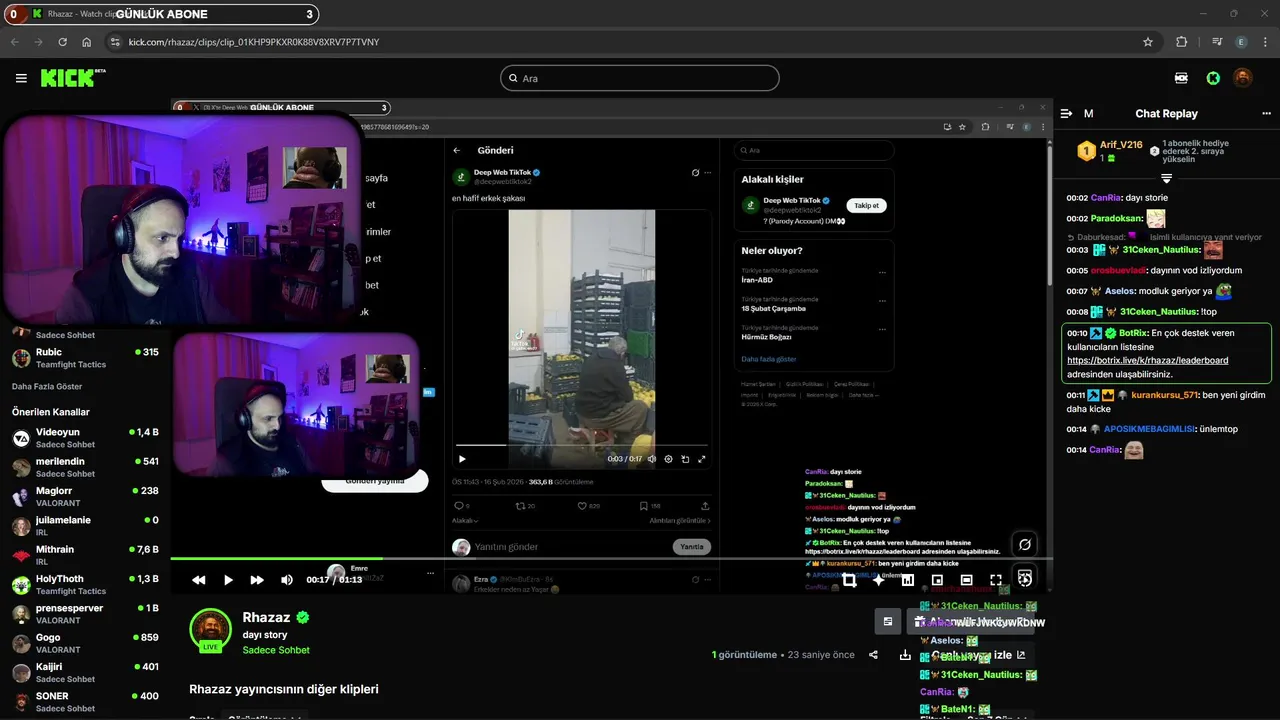Image resolution: width=1280 pixels, height=720 pixels.
Task: Open Maglorr VALORANT channel
Action: 85,497
